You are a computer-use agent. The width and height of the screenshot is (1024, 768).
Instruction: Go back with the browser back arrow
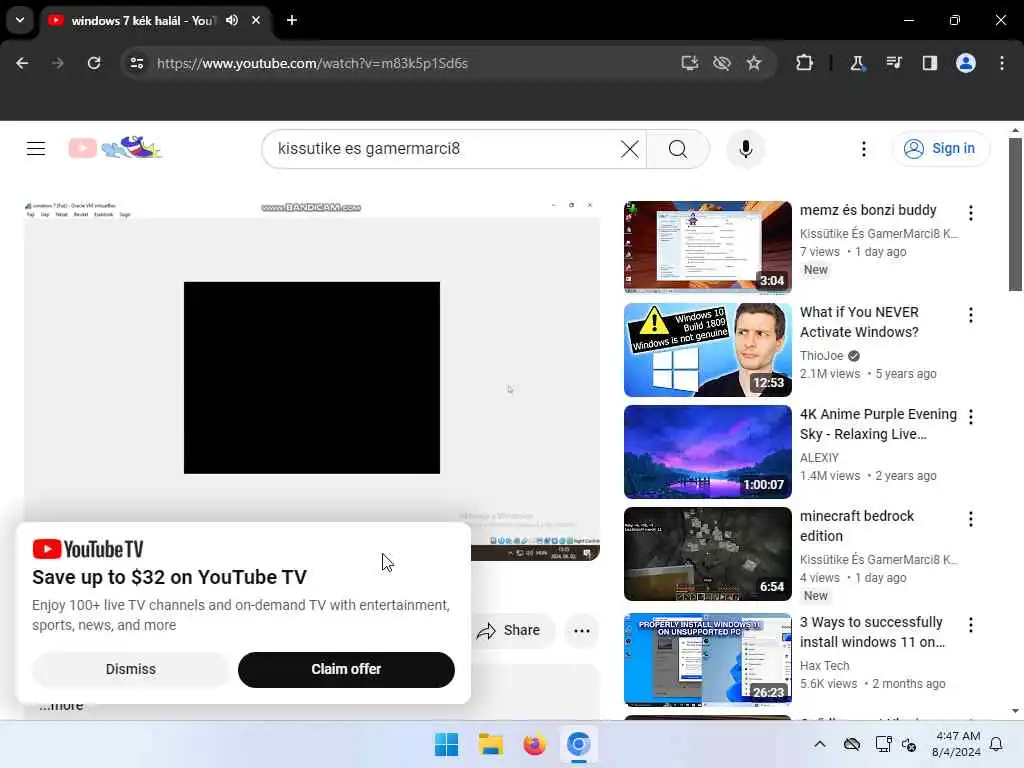[x=22, y=63]
